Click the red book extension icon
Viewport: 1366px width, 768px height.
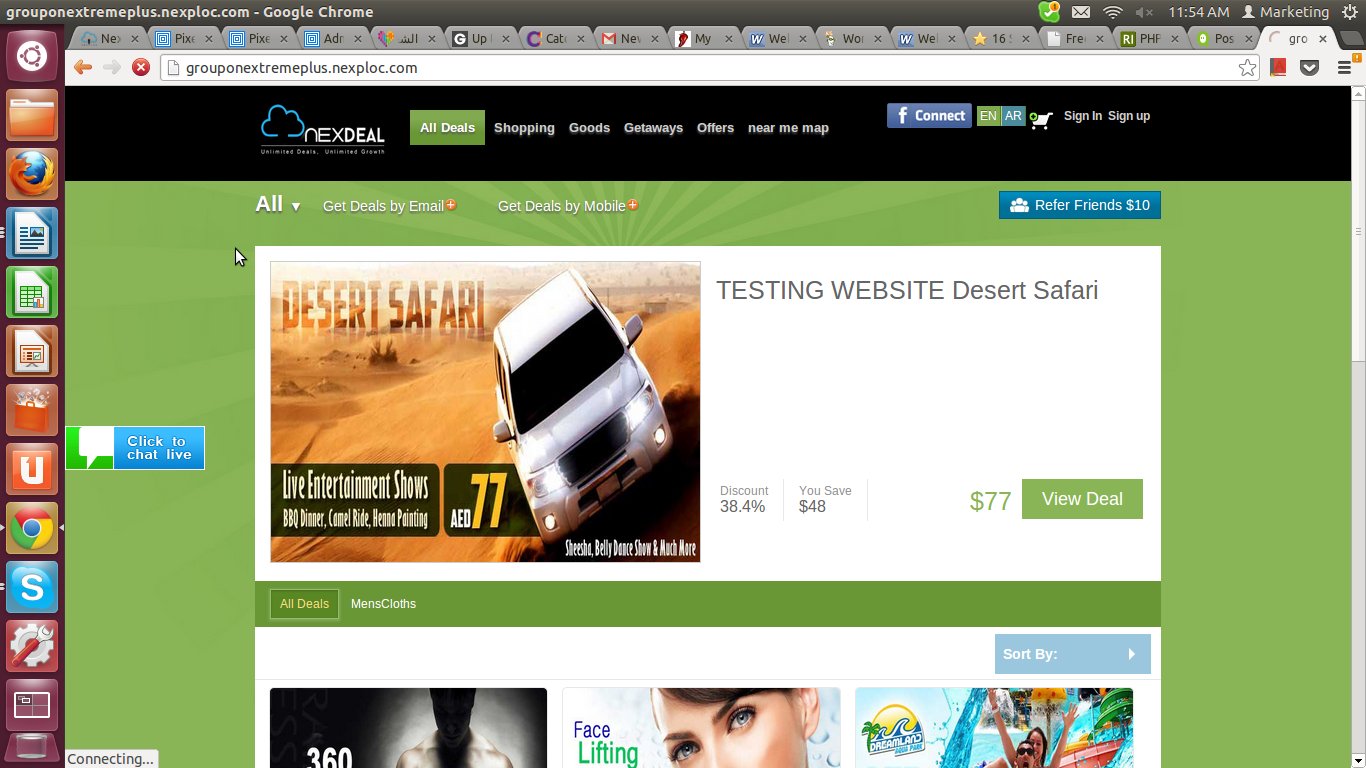click(x=1278, y=67)
